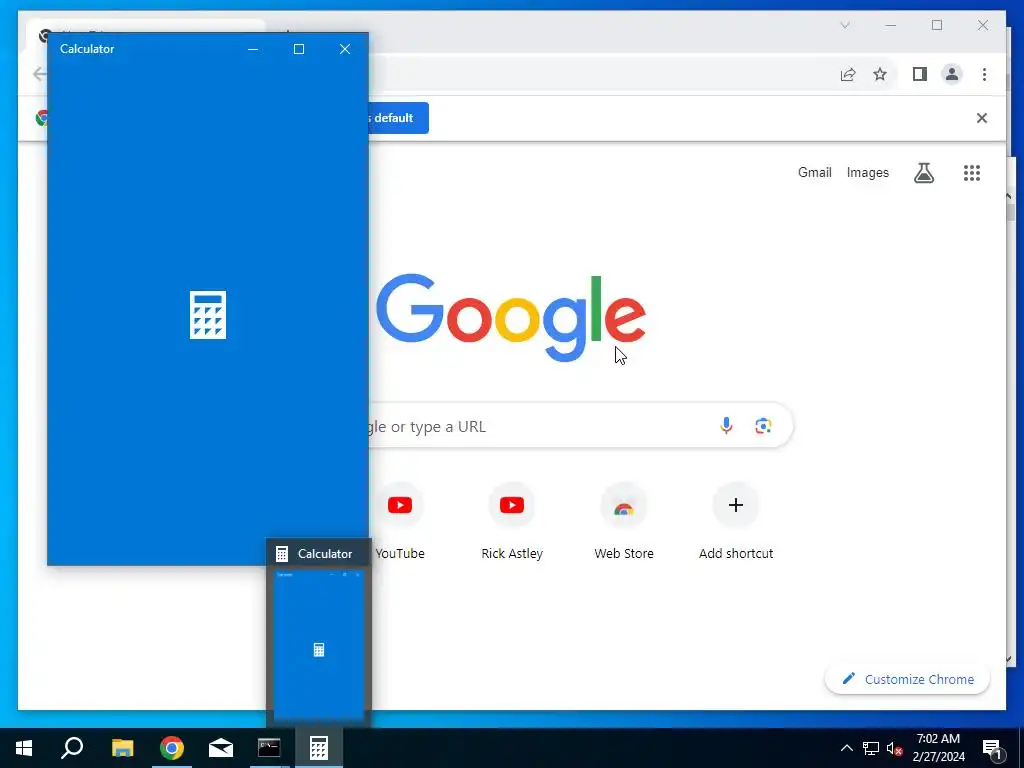This screenshot has height=768, width=1024.
Task: Click the Share this page icon in Chrome
Action: coord(848,74)
